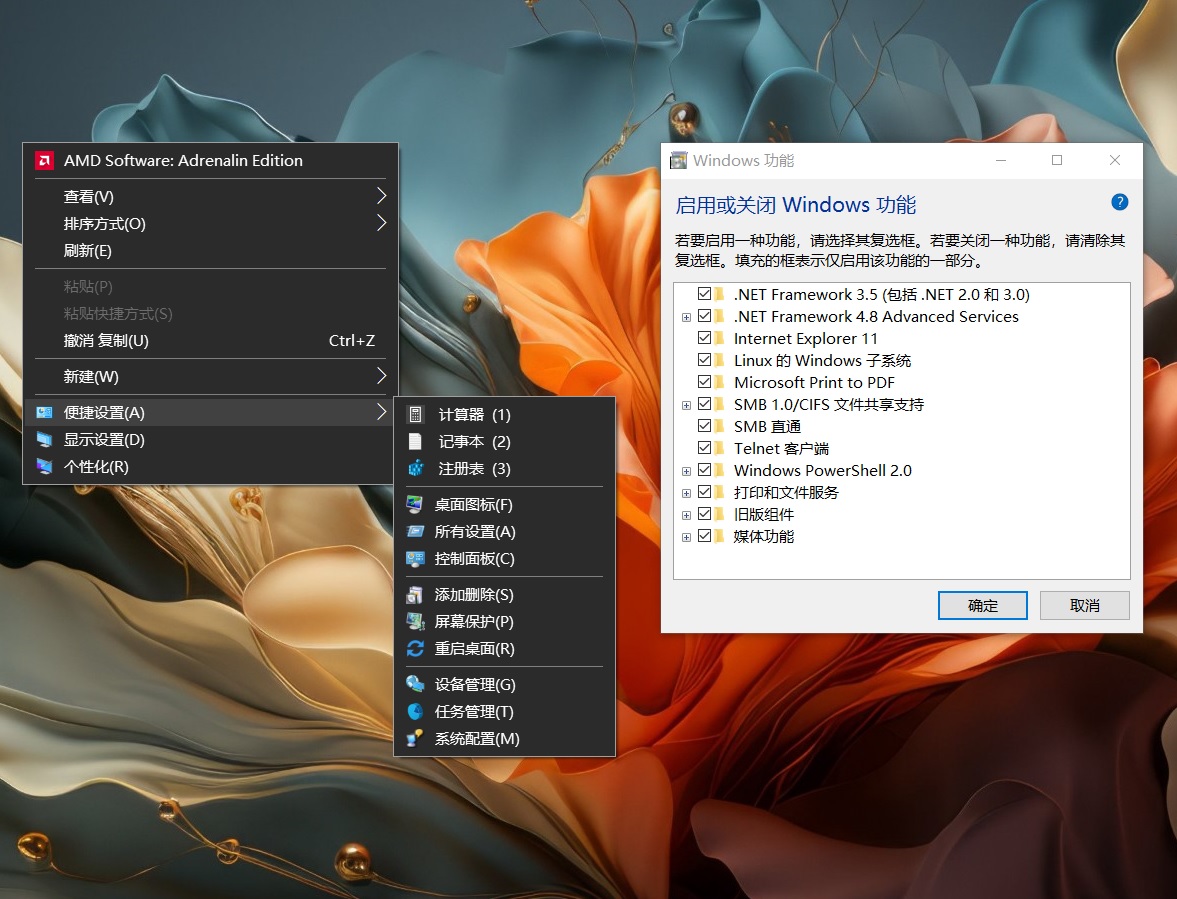Select the .NET Framework 4.8 Advanced Services label
This screenshot has width=1177, height=899.
(x=876, y=317)
